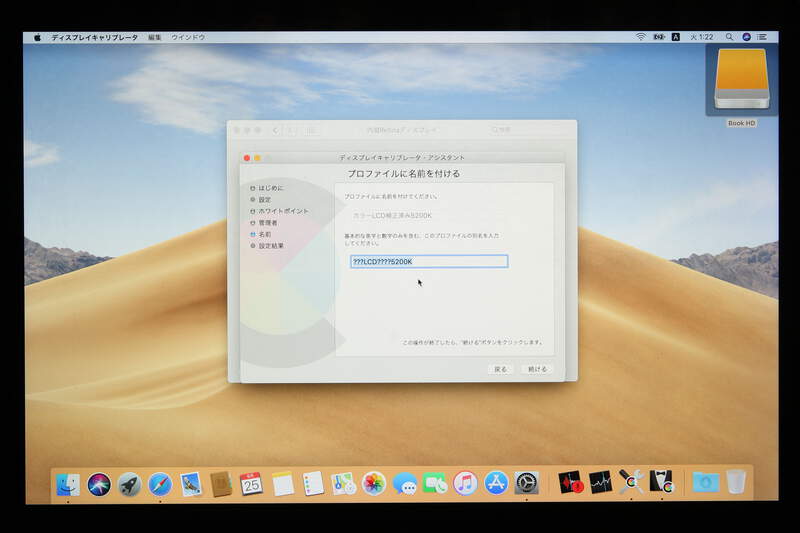Open the Downloads folder in Dock
The width and height of the screenshot is (800, 533).
[706, 483]
